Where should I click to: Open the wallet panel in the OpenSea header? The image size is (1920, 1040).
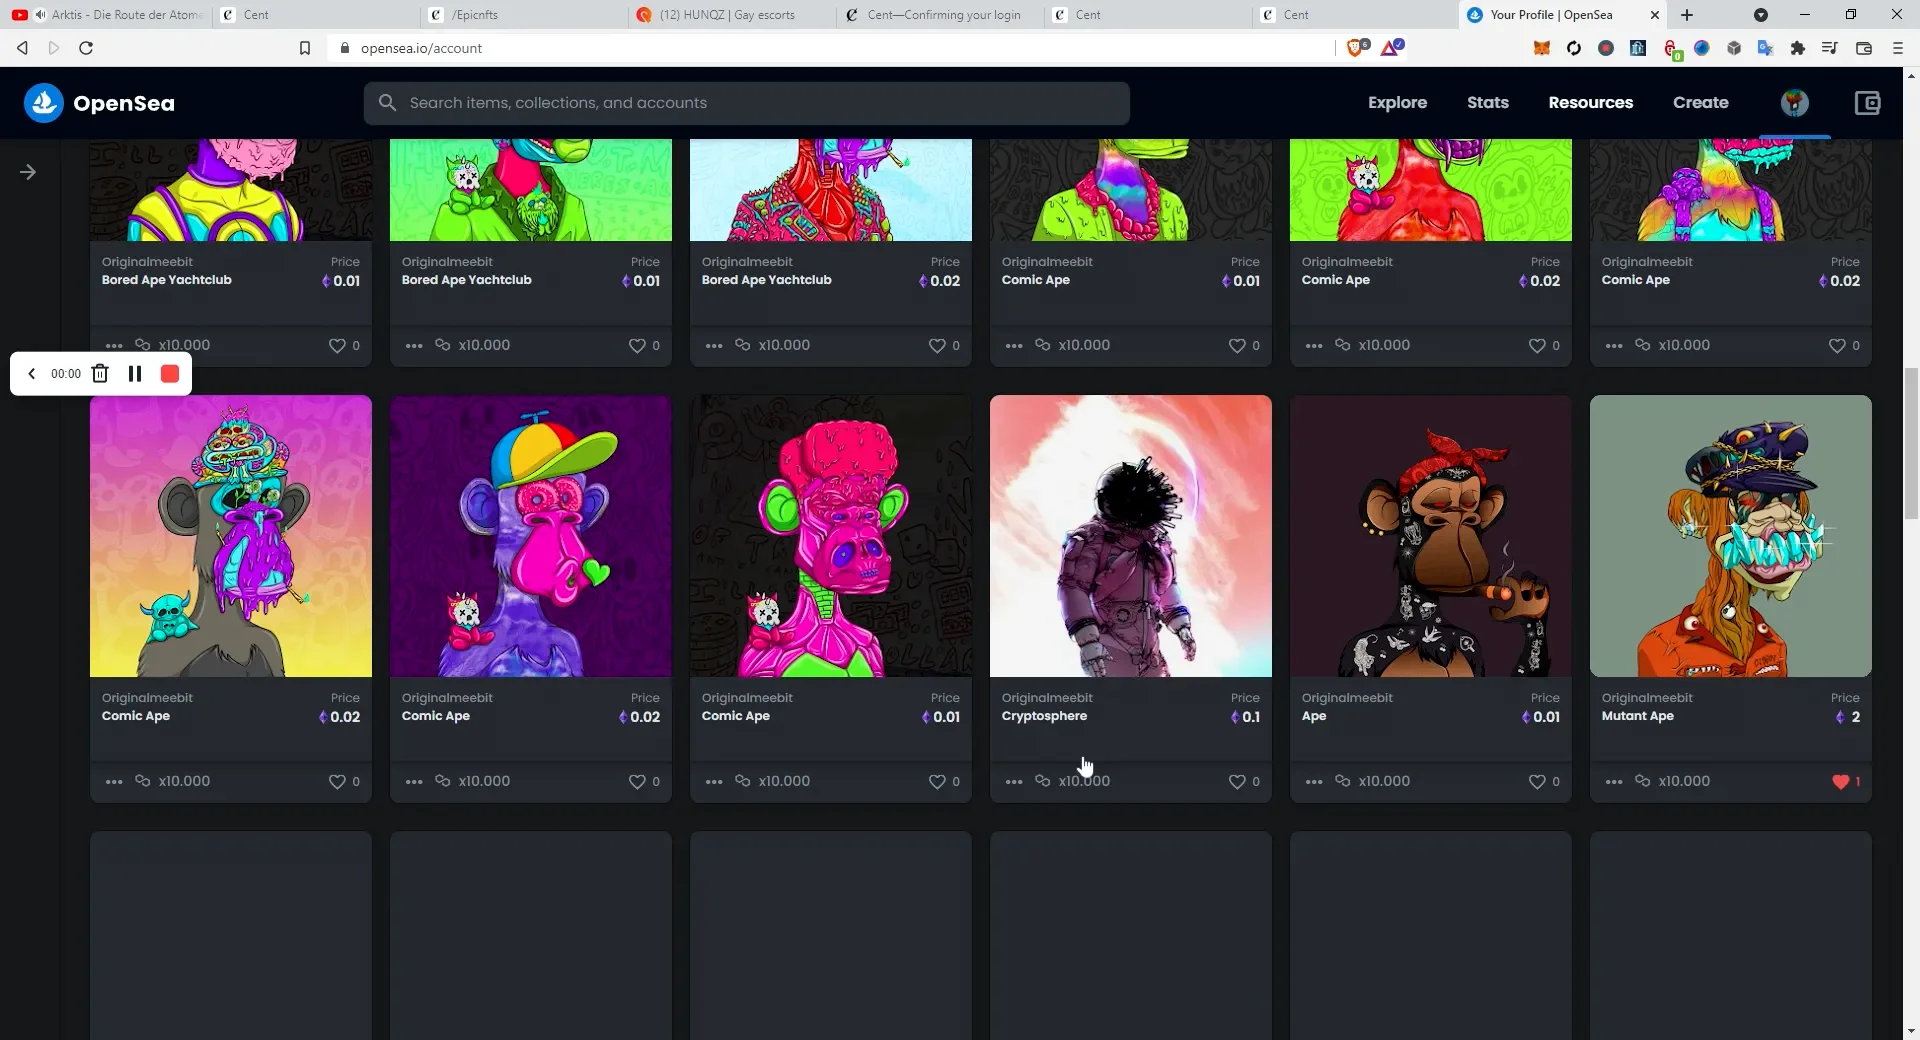point(1866,103)
